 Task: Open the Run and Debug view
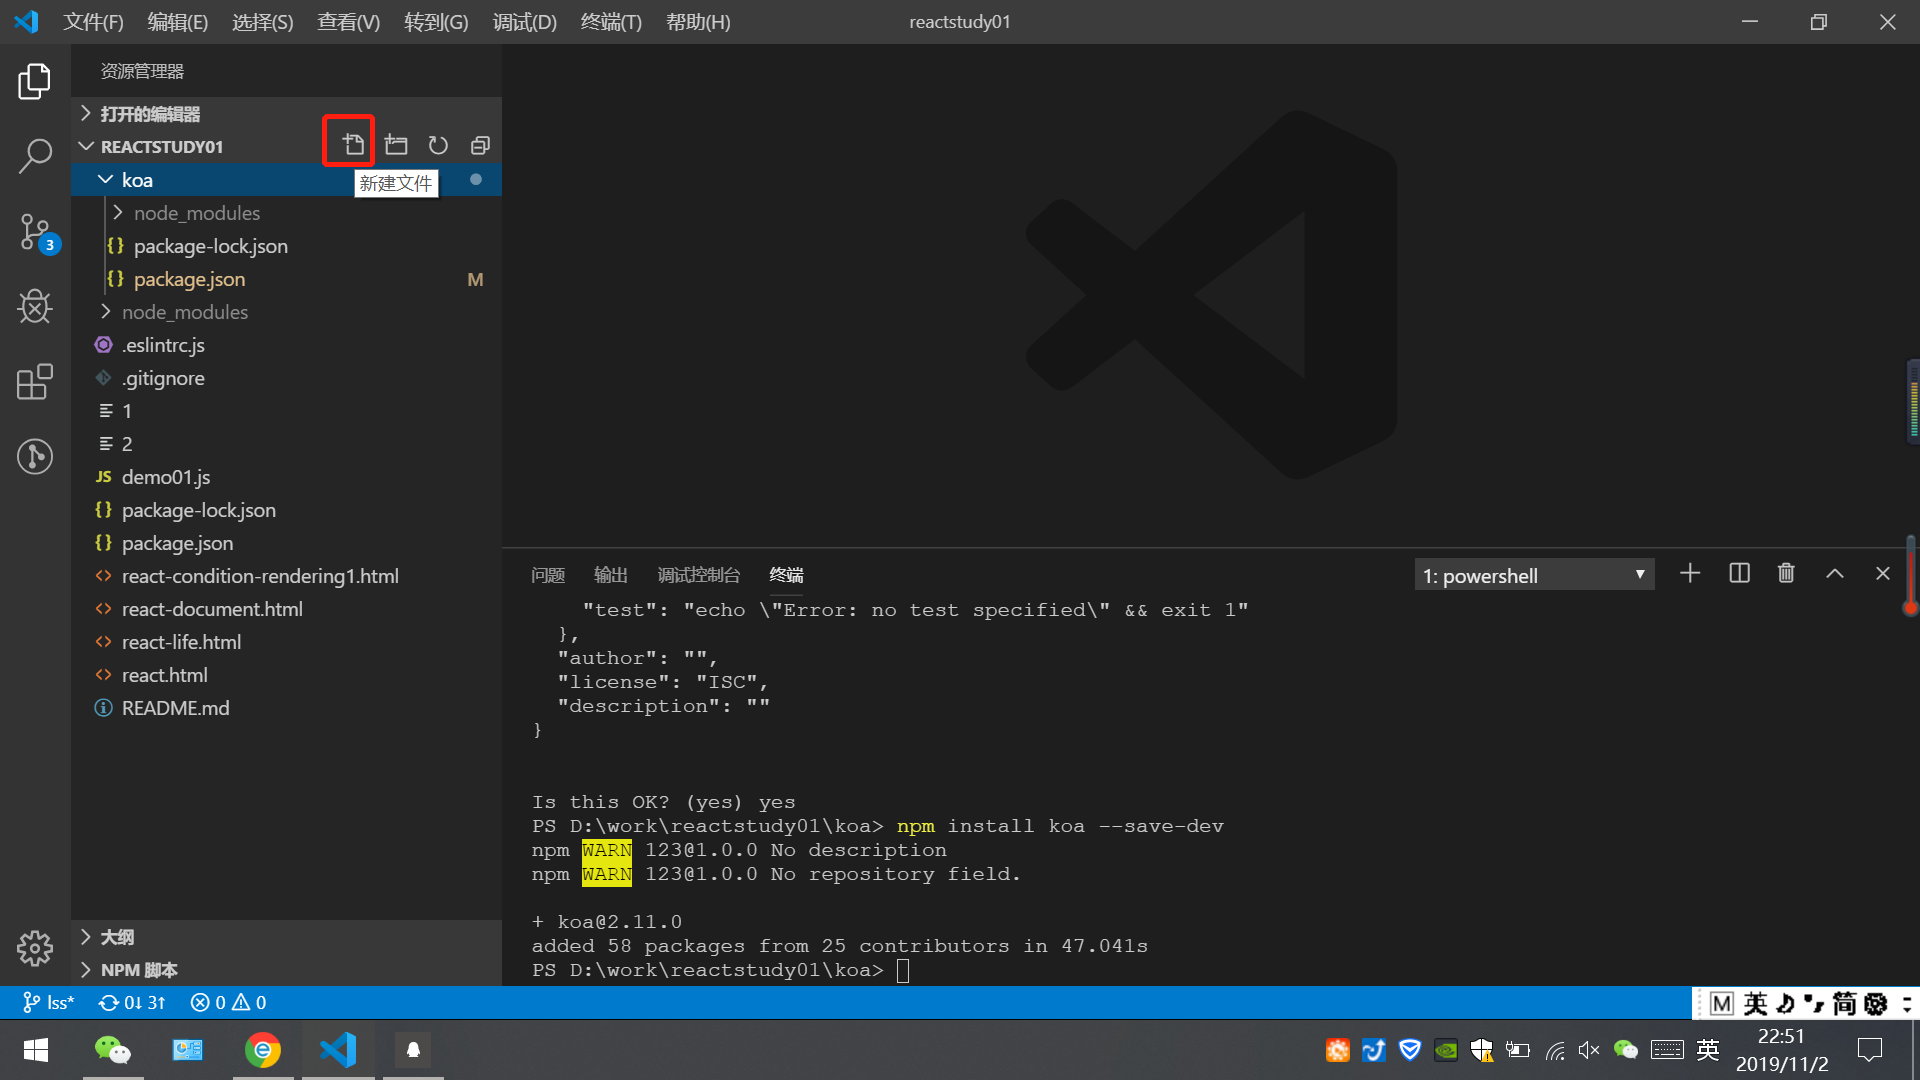pyautogui.click(x=35, y=307)
